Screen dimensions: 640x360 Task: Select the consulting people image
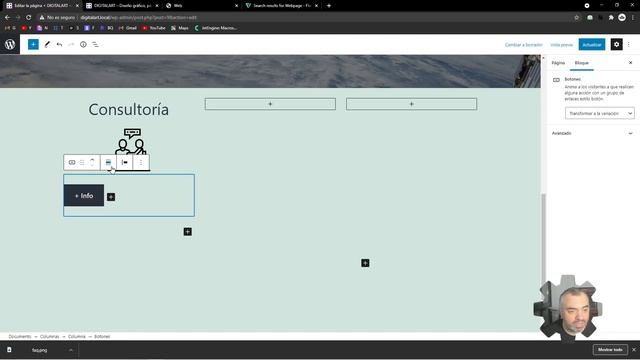[x=131, y=141]
